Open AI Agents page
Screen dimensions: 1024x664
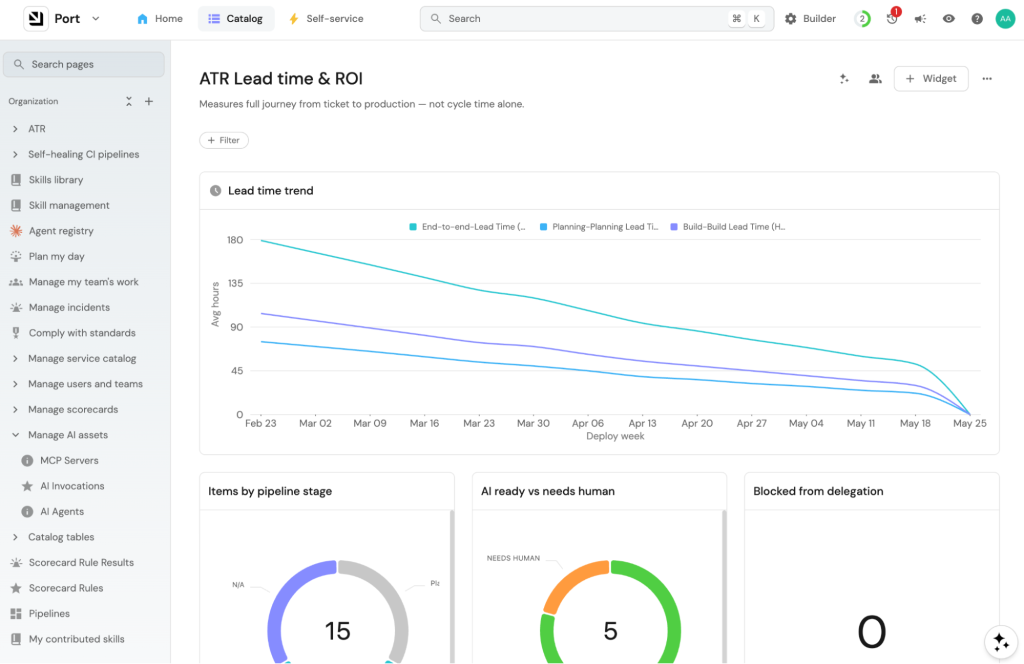click(x=61, y=511)
